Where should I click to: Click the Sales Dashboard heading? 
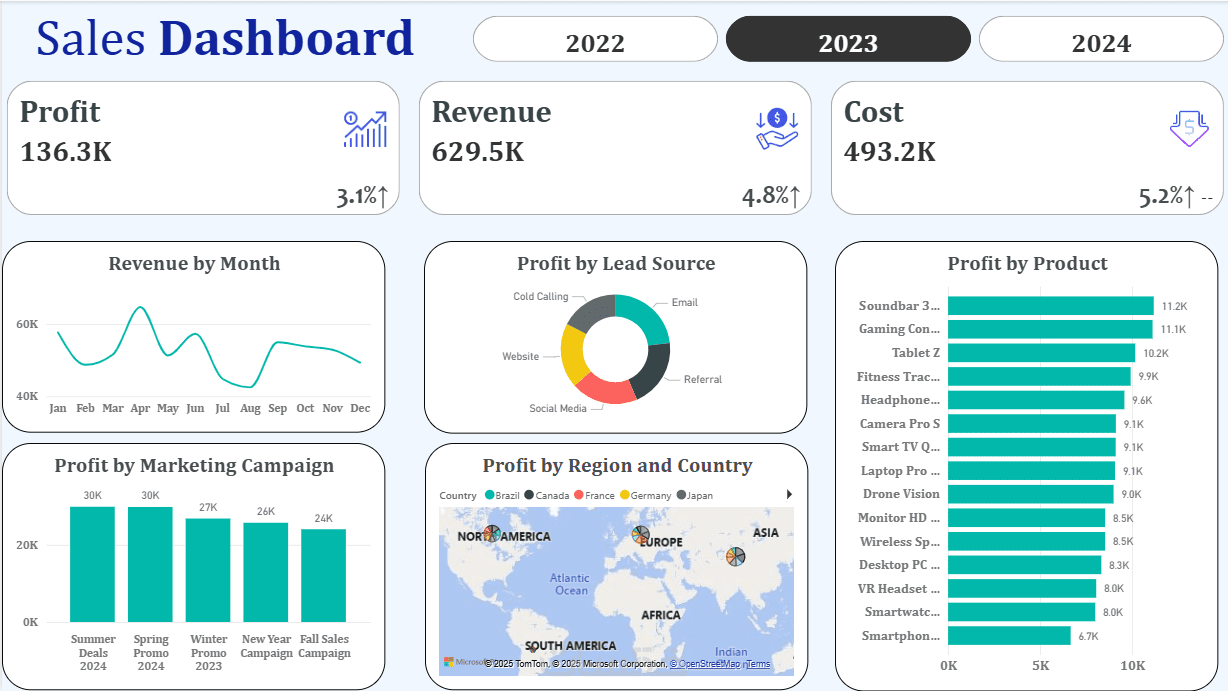tap(225, 38)
